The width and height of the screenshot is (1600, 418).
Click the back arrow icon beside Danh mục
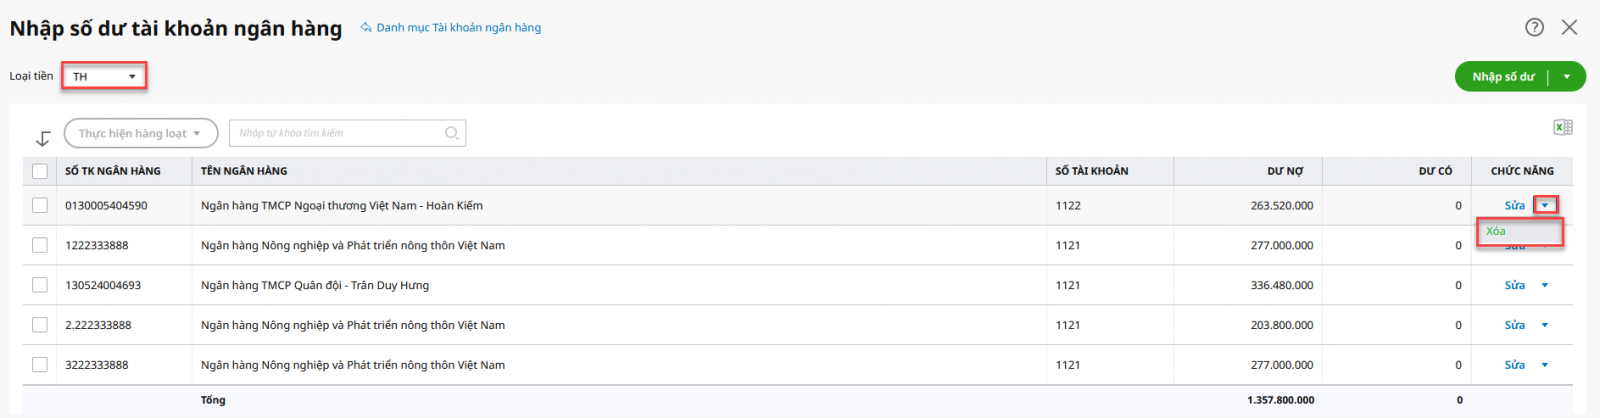366,28
